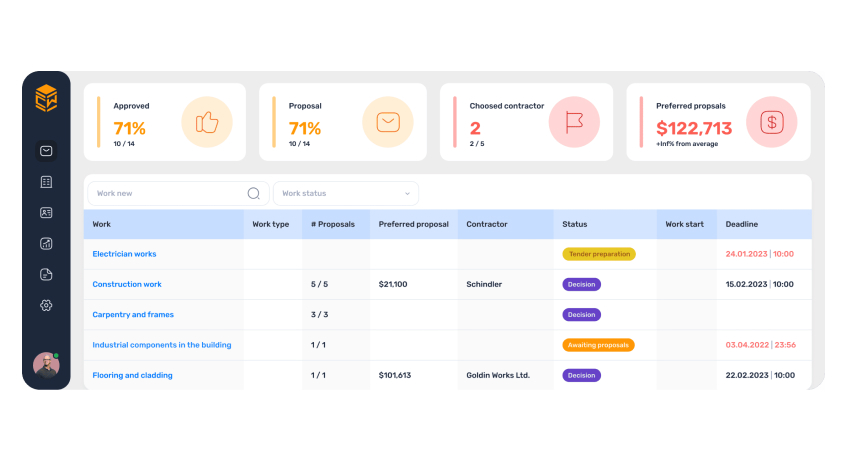The height and width of the screenshot is (460, 847).
Task: Click the Tender preparation status badge
Action: 599,254
